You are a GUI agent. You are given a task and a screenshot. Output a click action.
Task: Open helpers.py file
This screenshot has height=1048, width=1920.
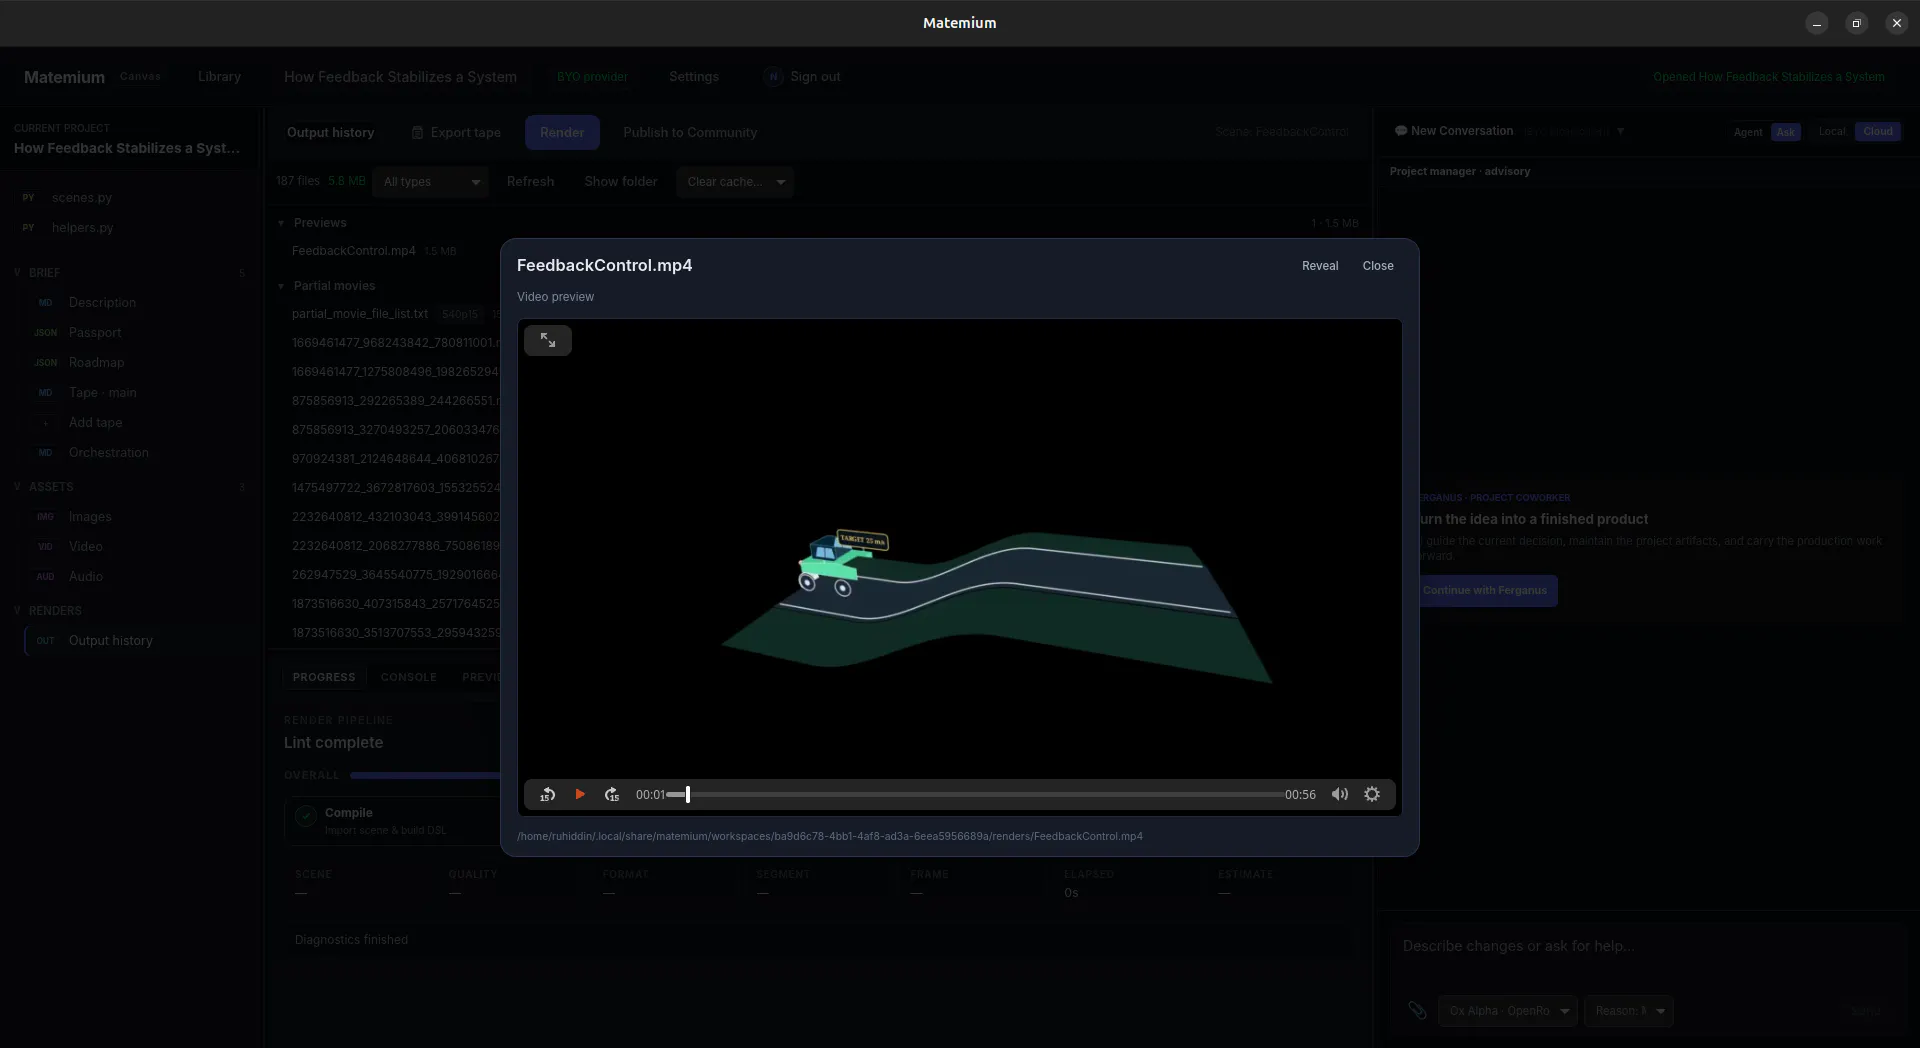(83, 228)
